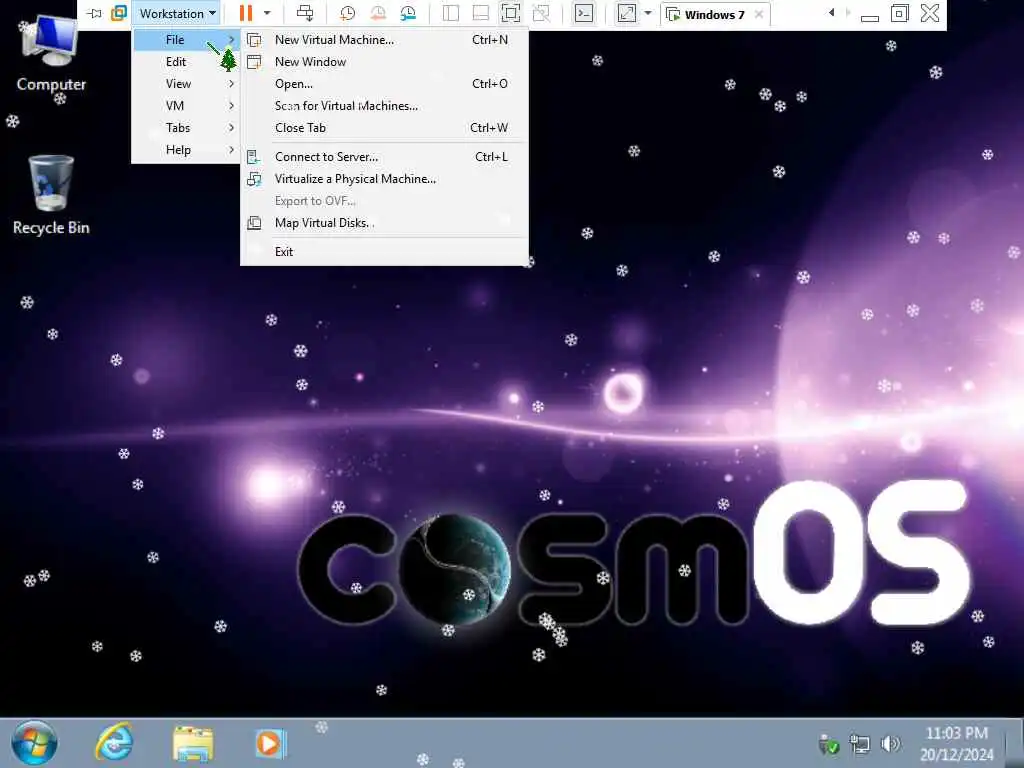
Task: Select Map Virtual Disks...
Action: (384, 223)
